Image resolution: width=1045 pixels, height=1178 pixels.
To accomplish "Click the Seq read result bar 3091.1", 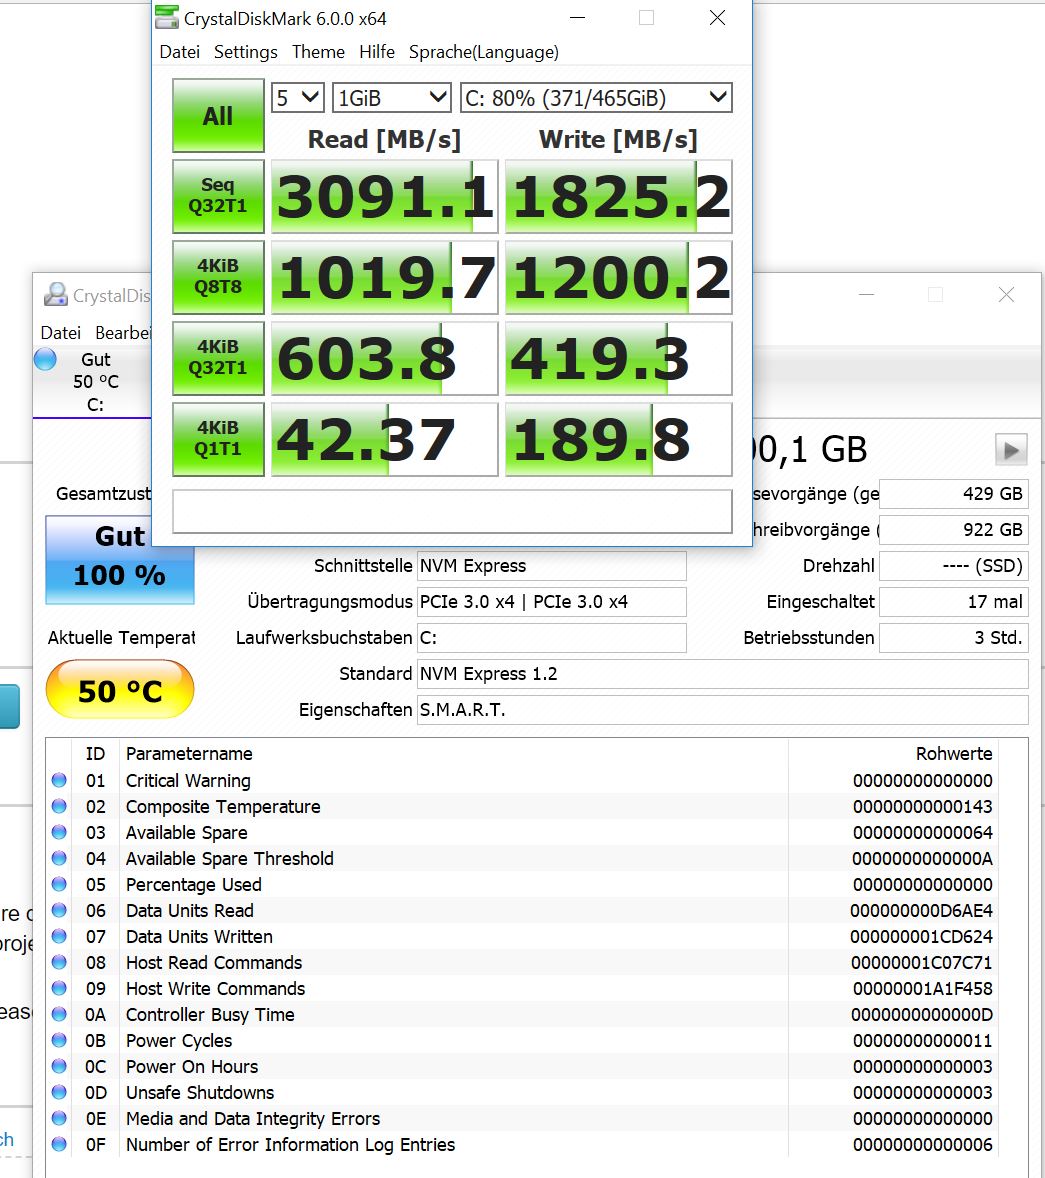I will point(385,196).
